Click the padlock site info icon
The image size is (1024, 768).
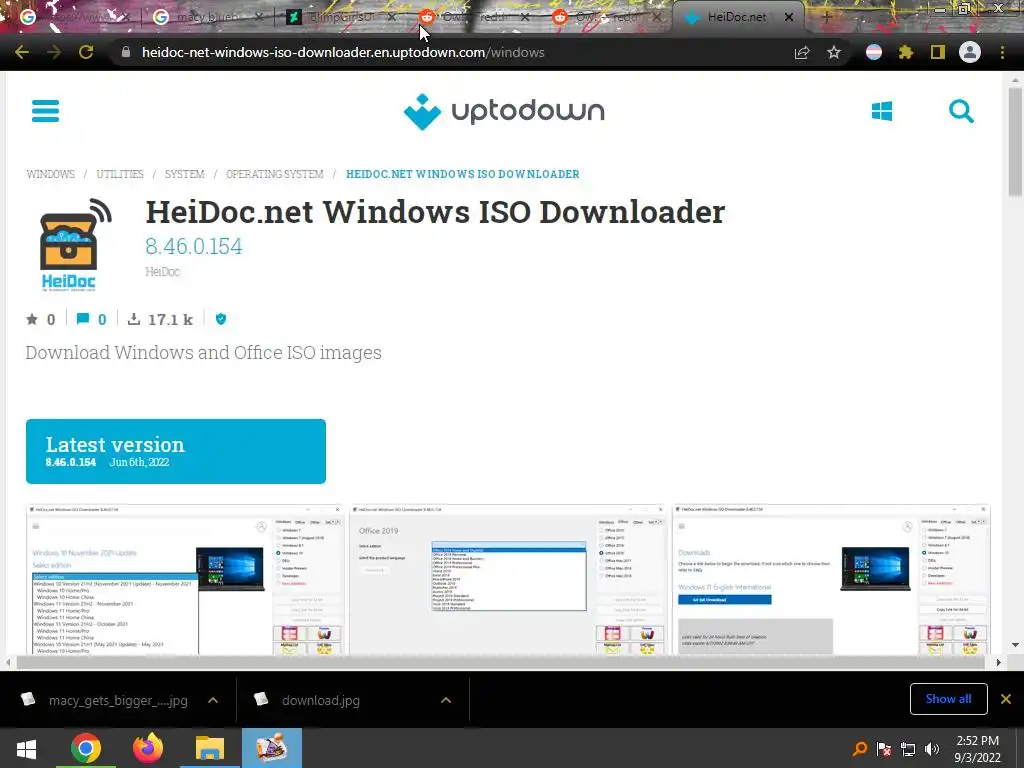125,52
